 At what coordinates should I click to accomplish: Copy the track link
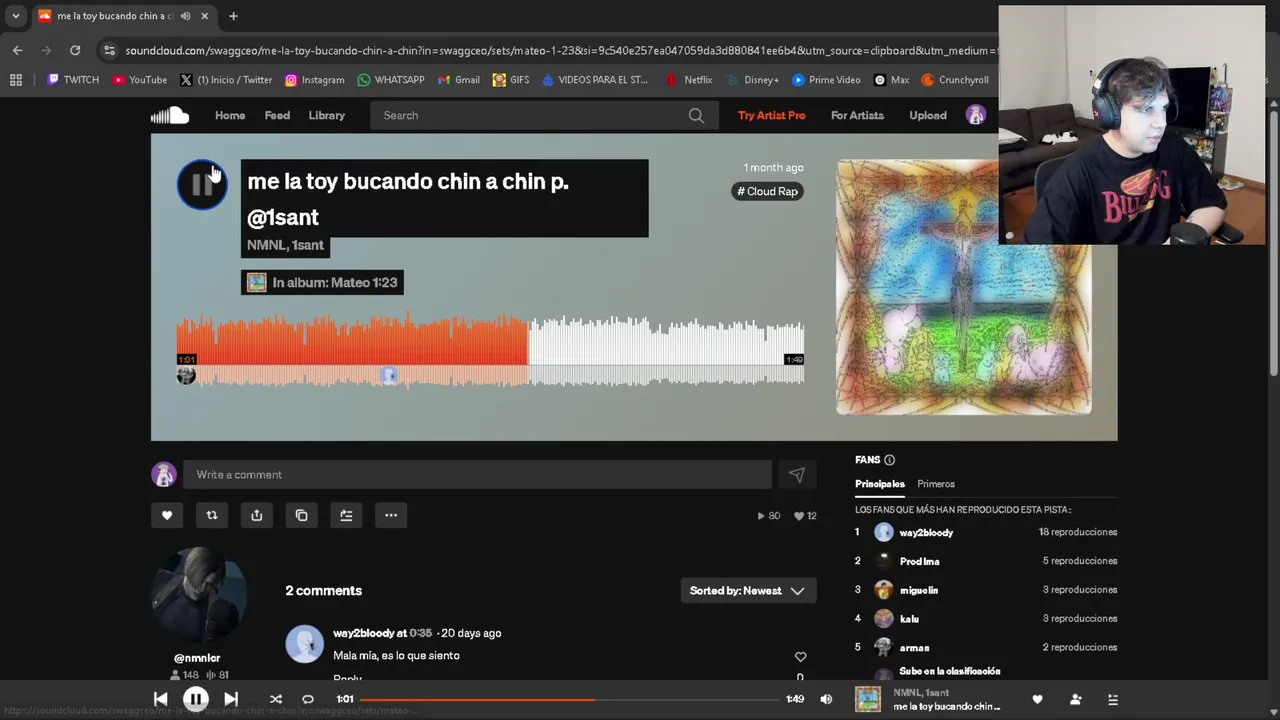[x=302, y=515]
